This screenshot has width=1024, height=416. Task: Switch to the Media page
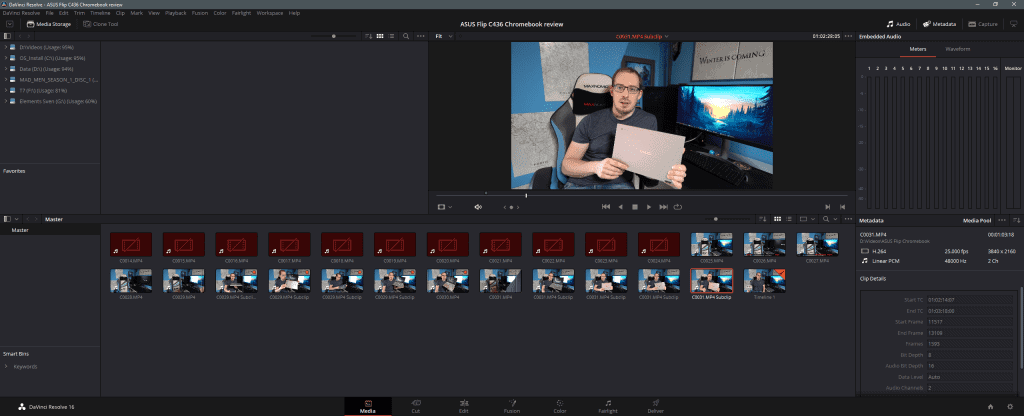pyautogui.click(x=368, y=406)
